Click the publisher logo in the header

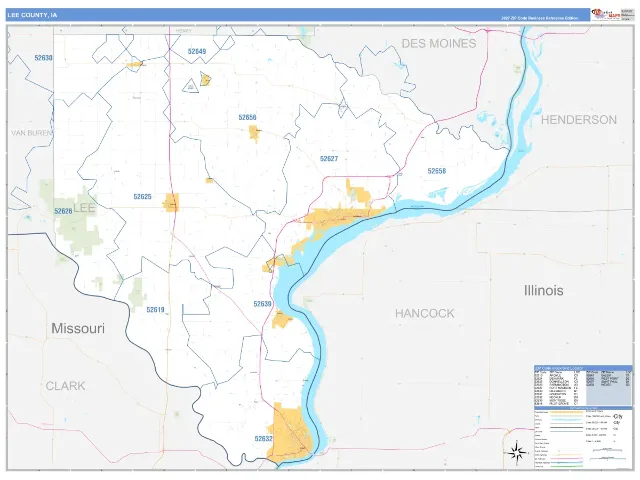point(605,14)
